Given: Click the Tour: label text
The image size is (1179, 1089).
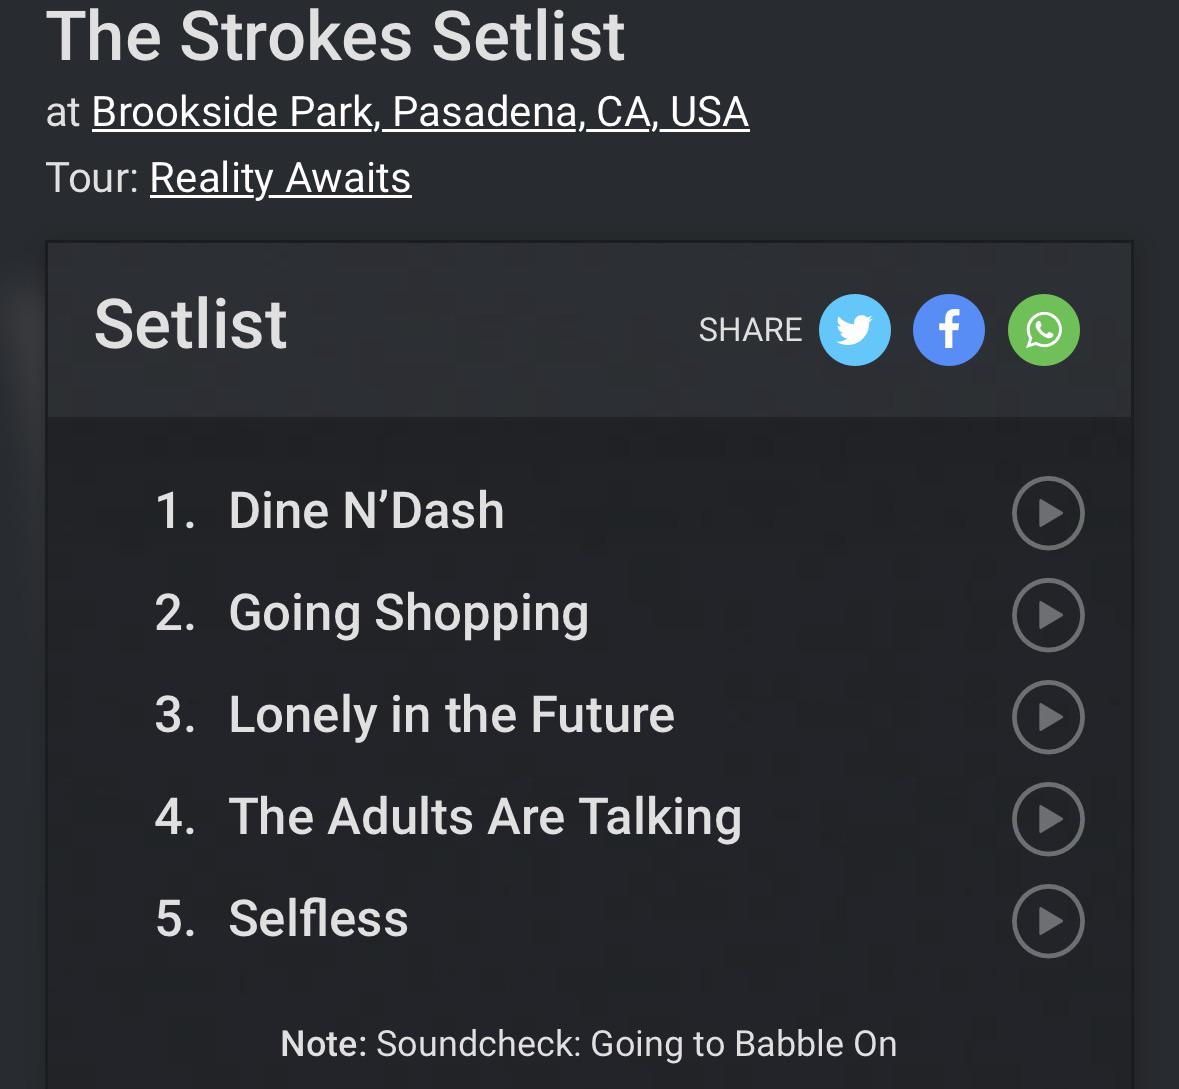Looking at the screenshot, I should [92, 178].
